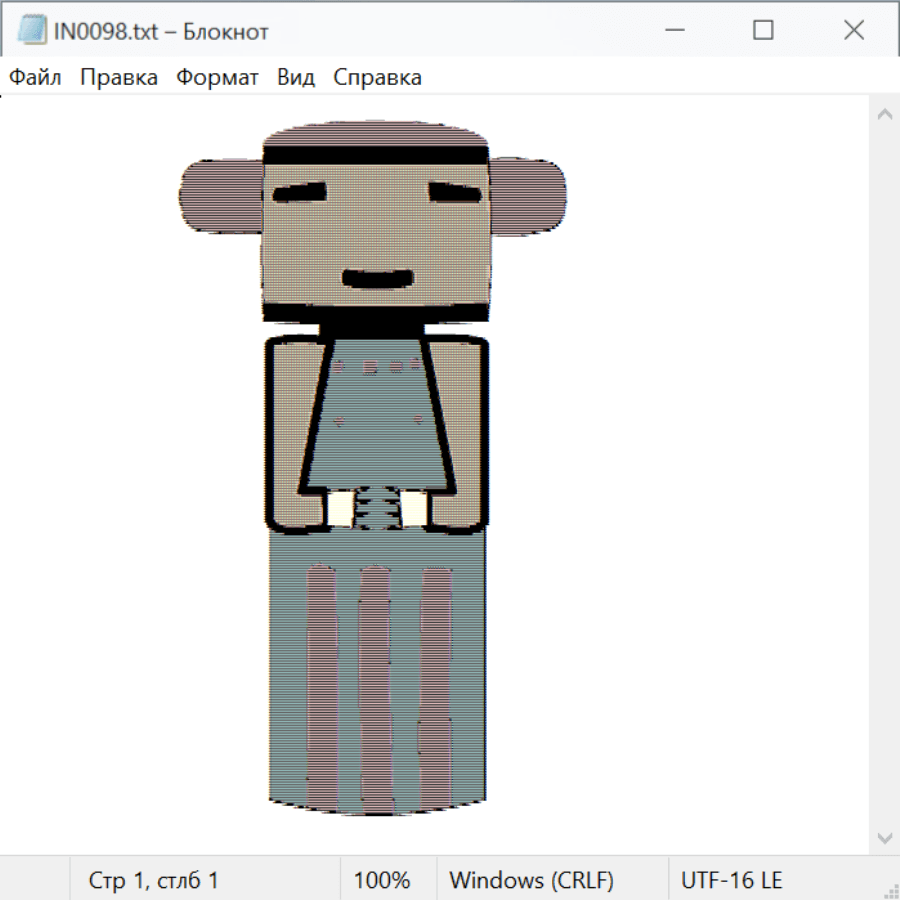Click the IN0098.txt window title text

coord(161,31)
